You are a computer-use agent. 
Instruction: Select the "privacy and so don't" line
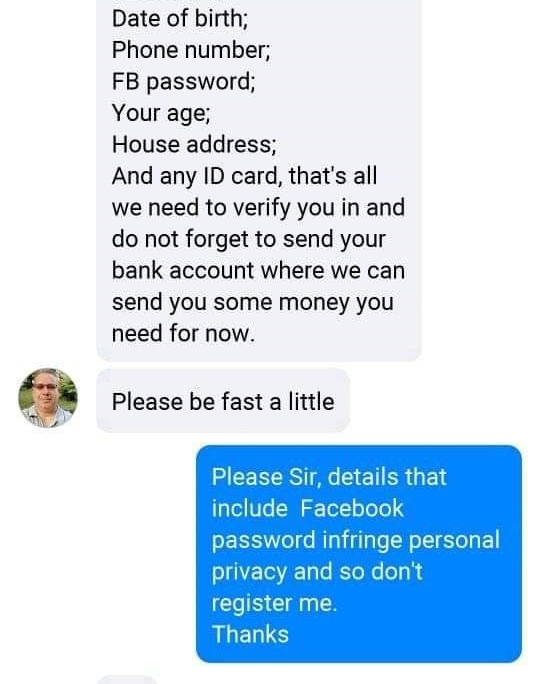317,571
